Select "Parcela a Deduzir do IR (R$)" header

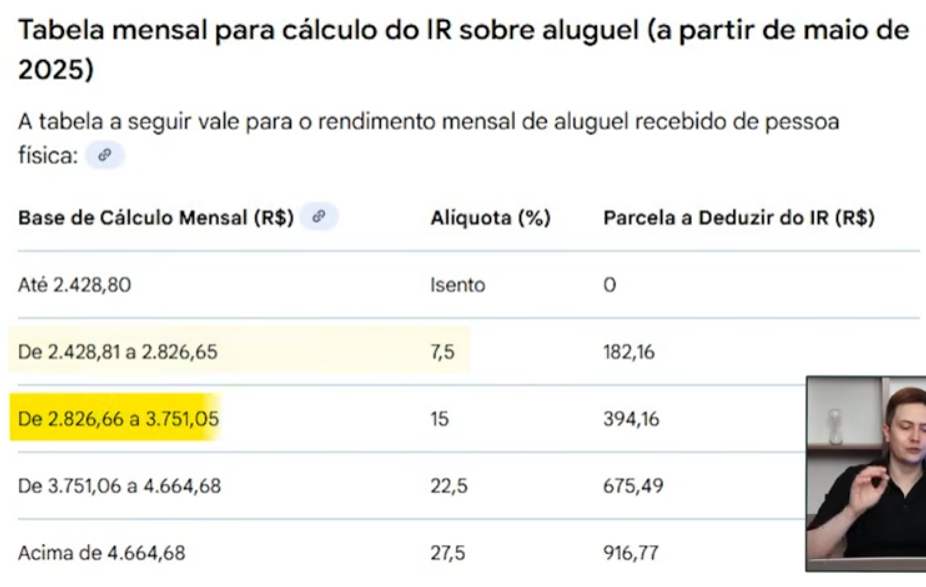(739, 218)
